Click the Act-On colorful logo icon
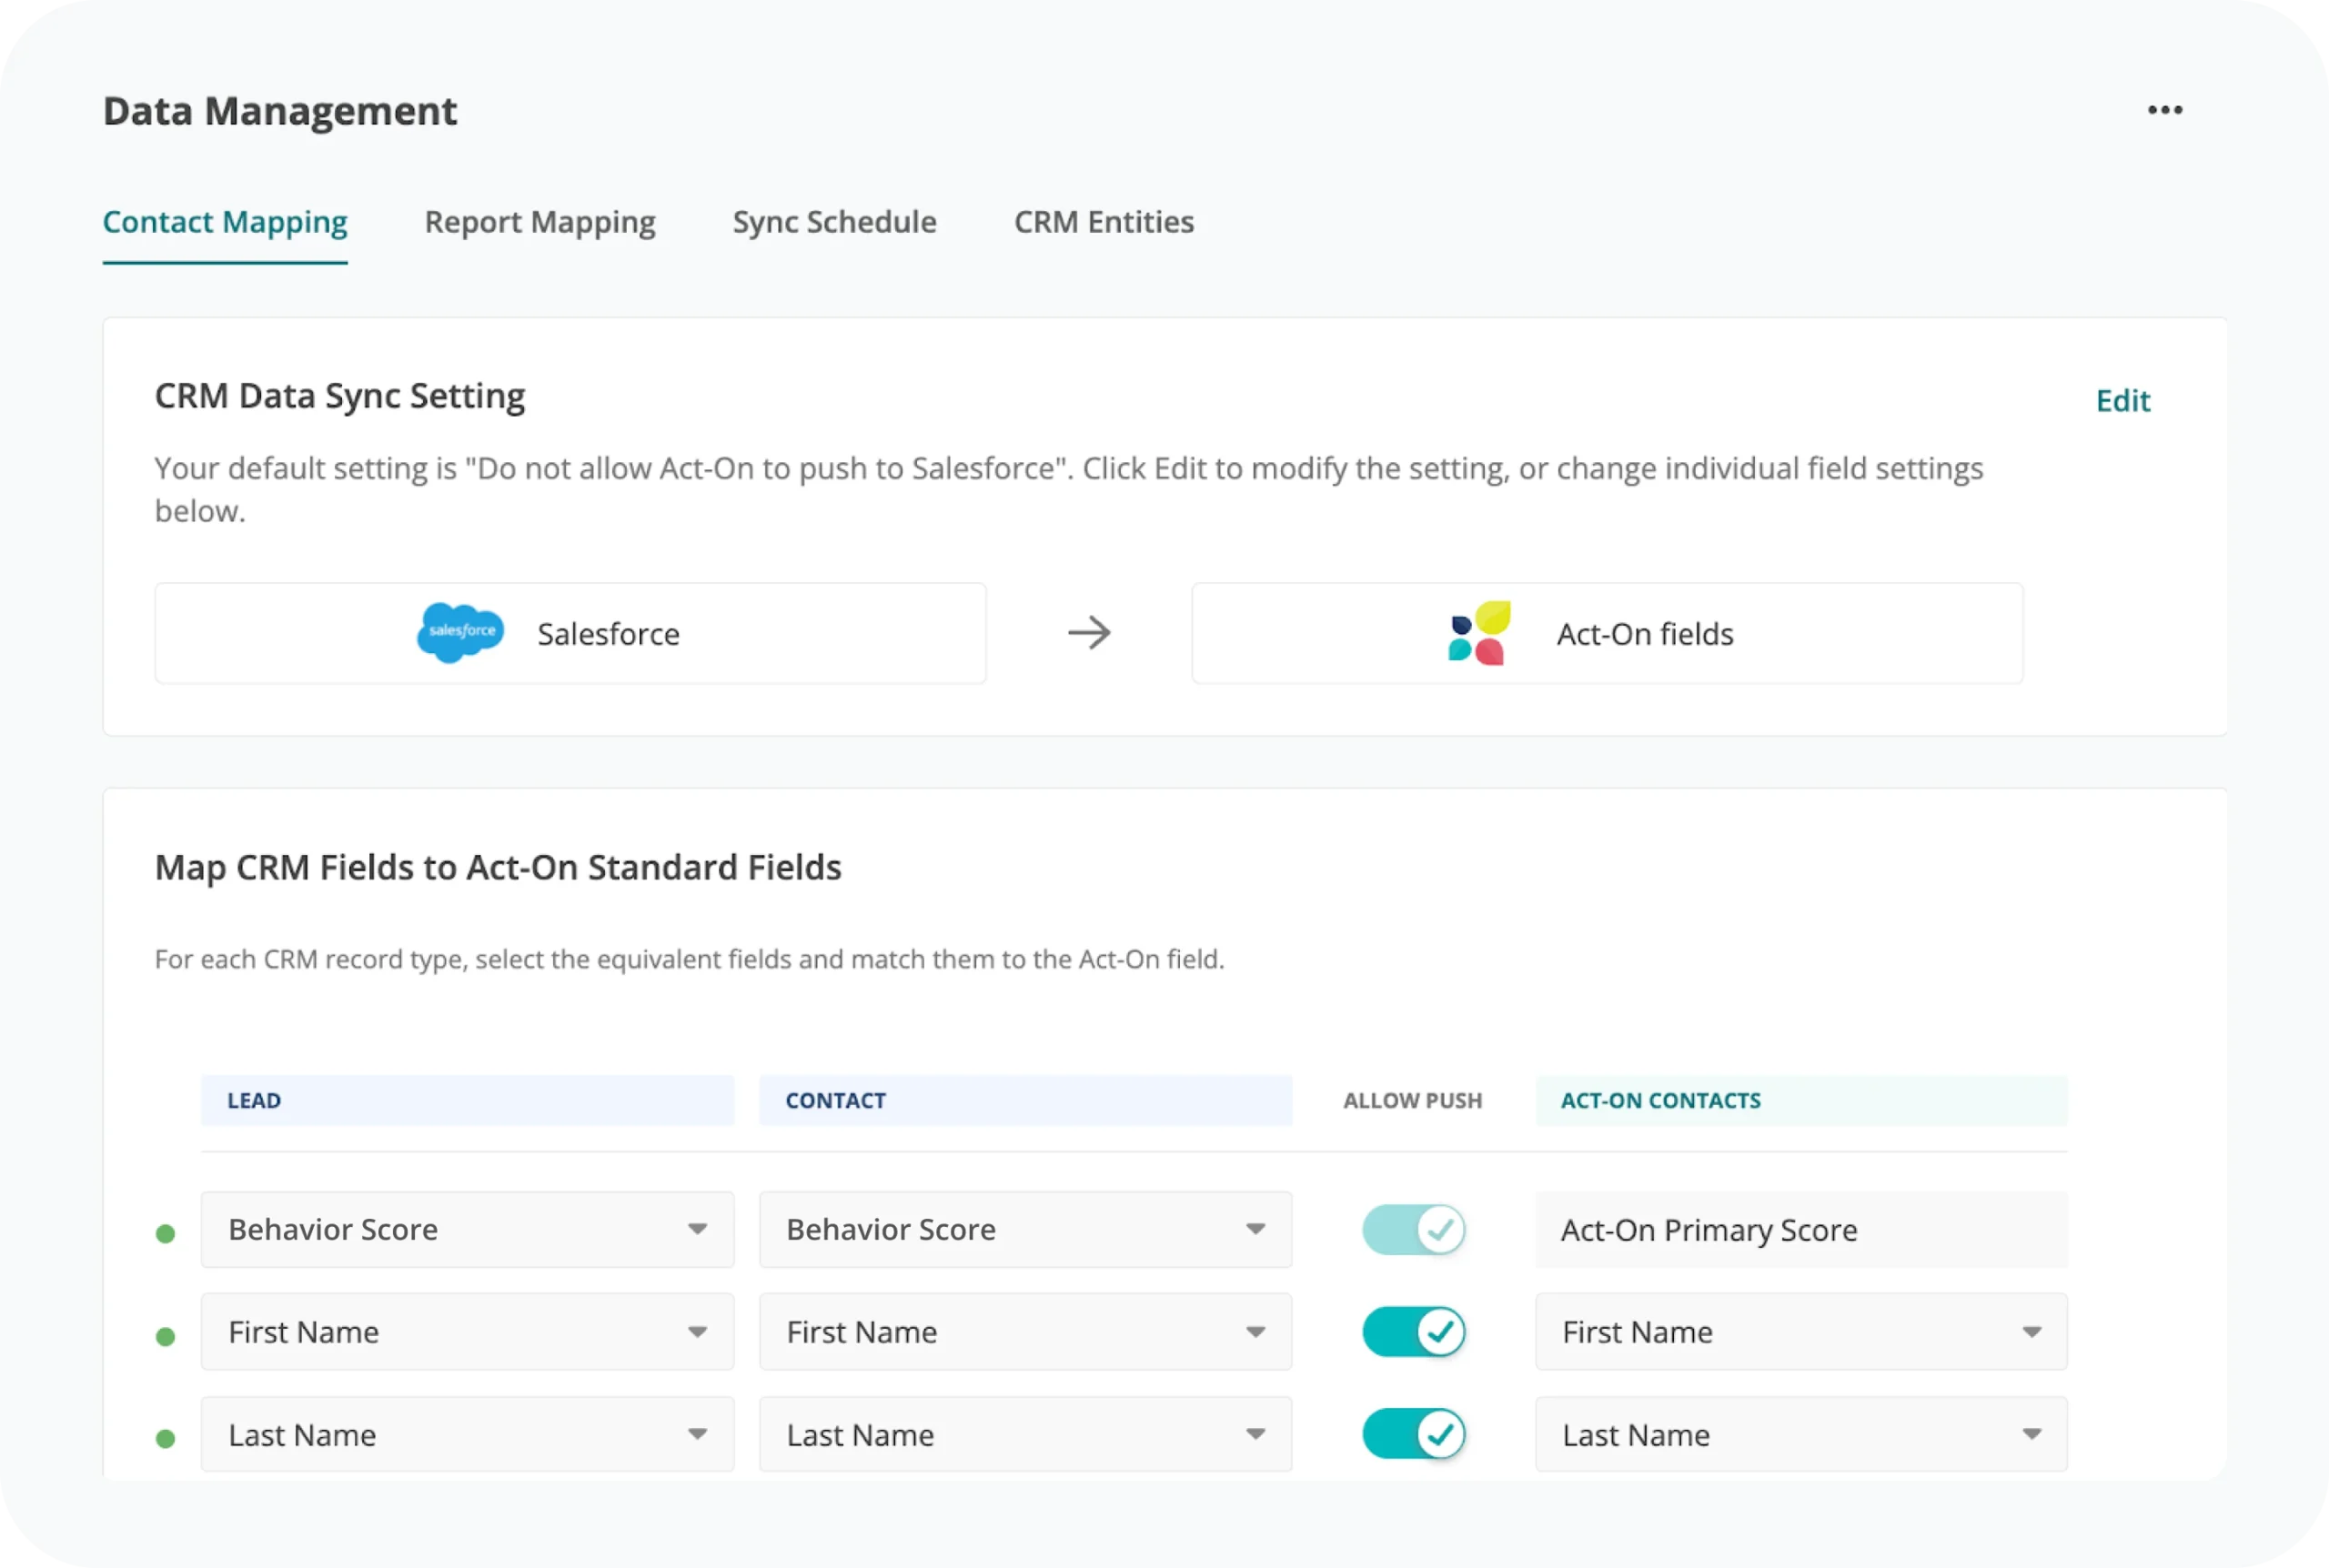2329x1568 pixels. click(x=1478, y=633)
